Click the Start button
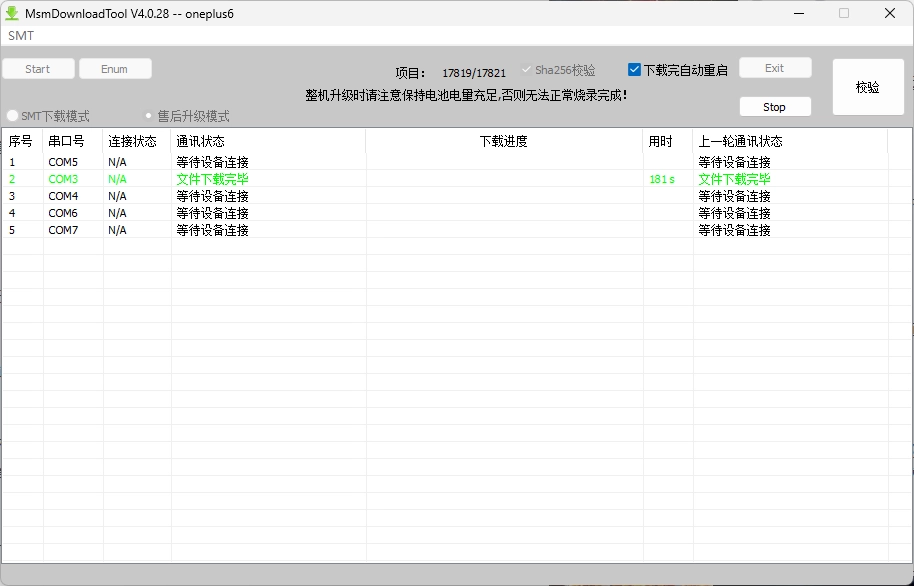This screenshot has height=586, width=914. pyautogui.click(x=38, y=68)
